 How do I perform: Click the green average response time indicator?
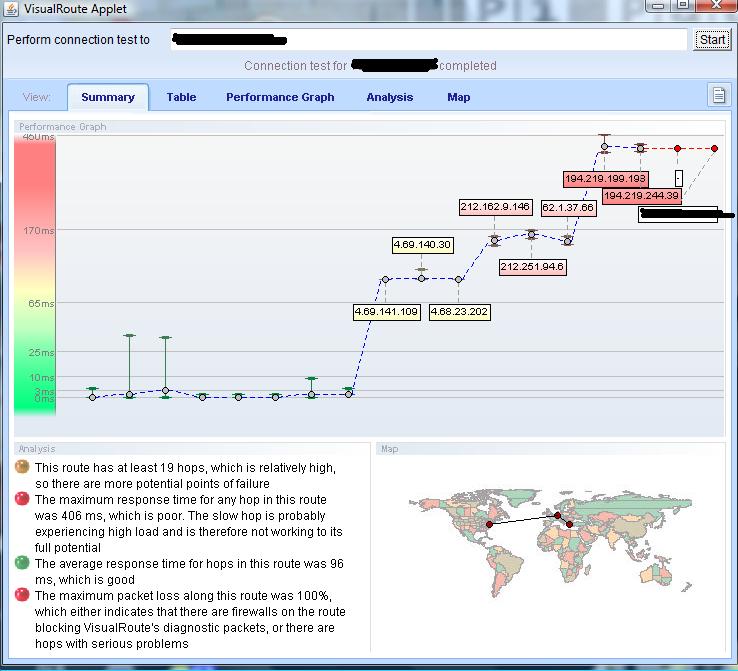click(22, 563)
